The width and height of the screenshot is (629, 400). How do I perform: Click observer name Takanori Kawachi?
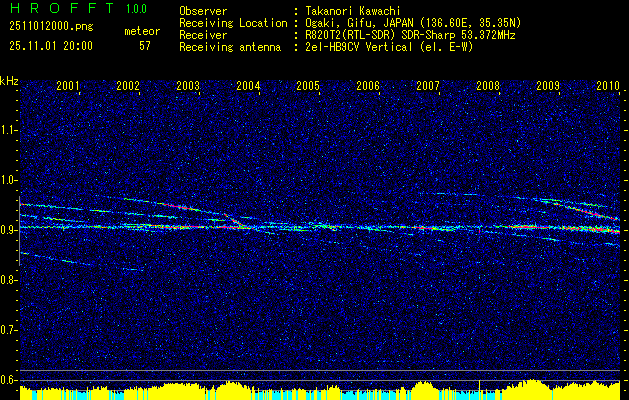pyautogui.click(x=353, y=11)
